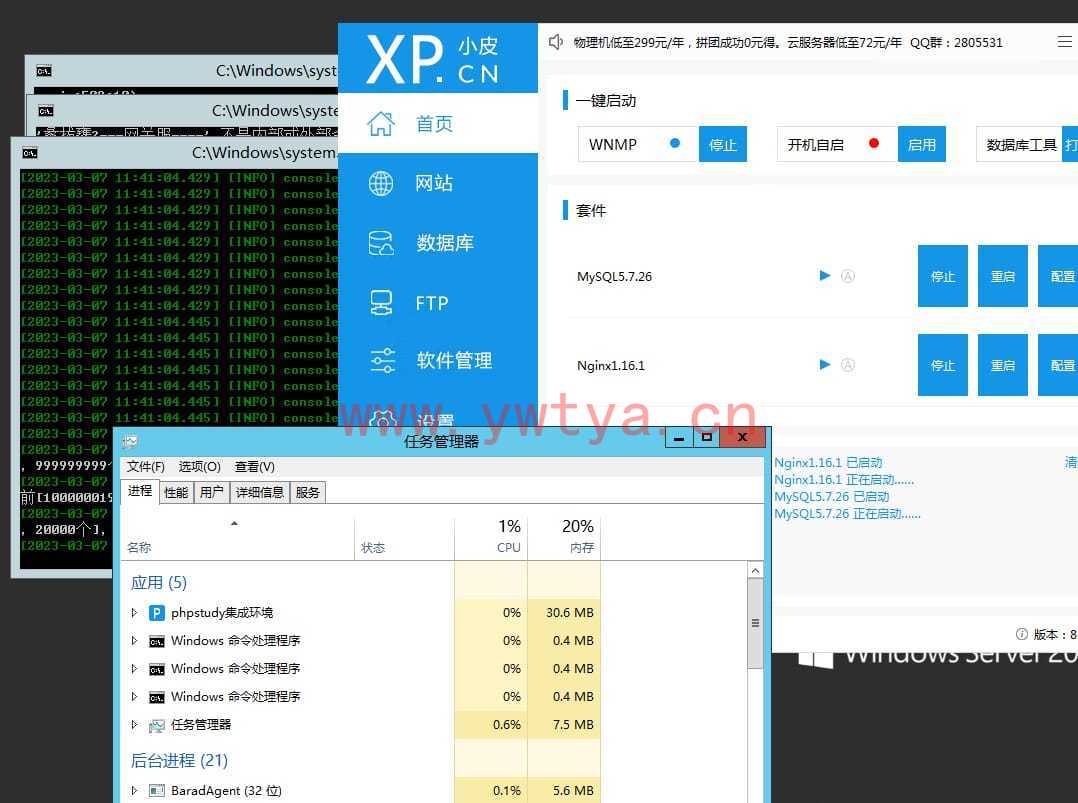Select the 进程 tab
The width and height of the screenshot is (1078, 803).
[140, 491]
